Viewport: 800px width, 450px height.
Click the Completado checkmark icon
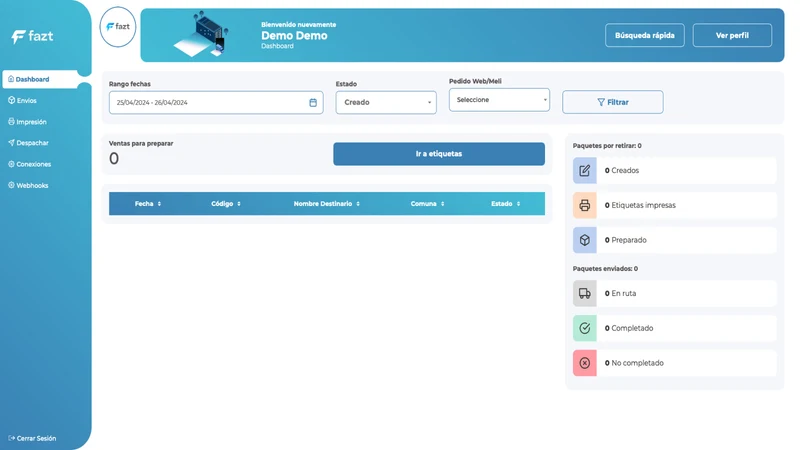tap(585, 328)
